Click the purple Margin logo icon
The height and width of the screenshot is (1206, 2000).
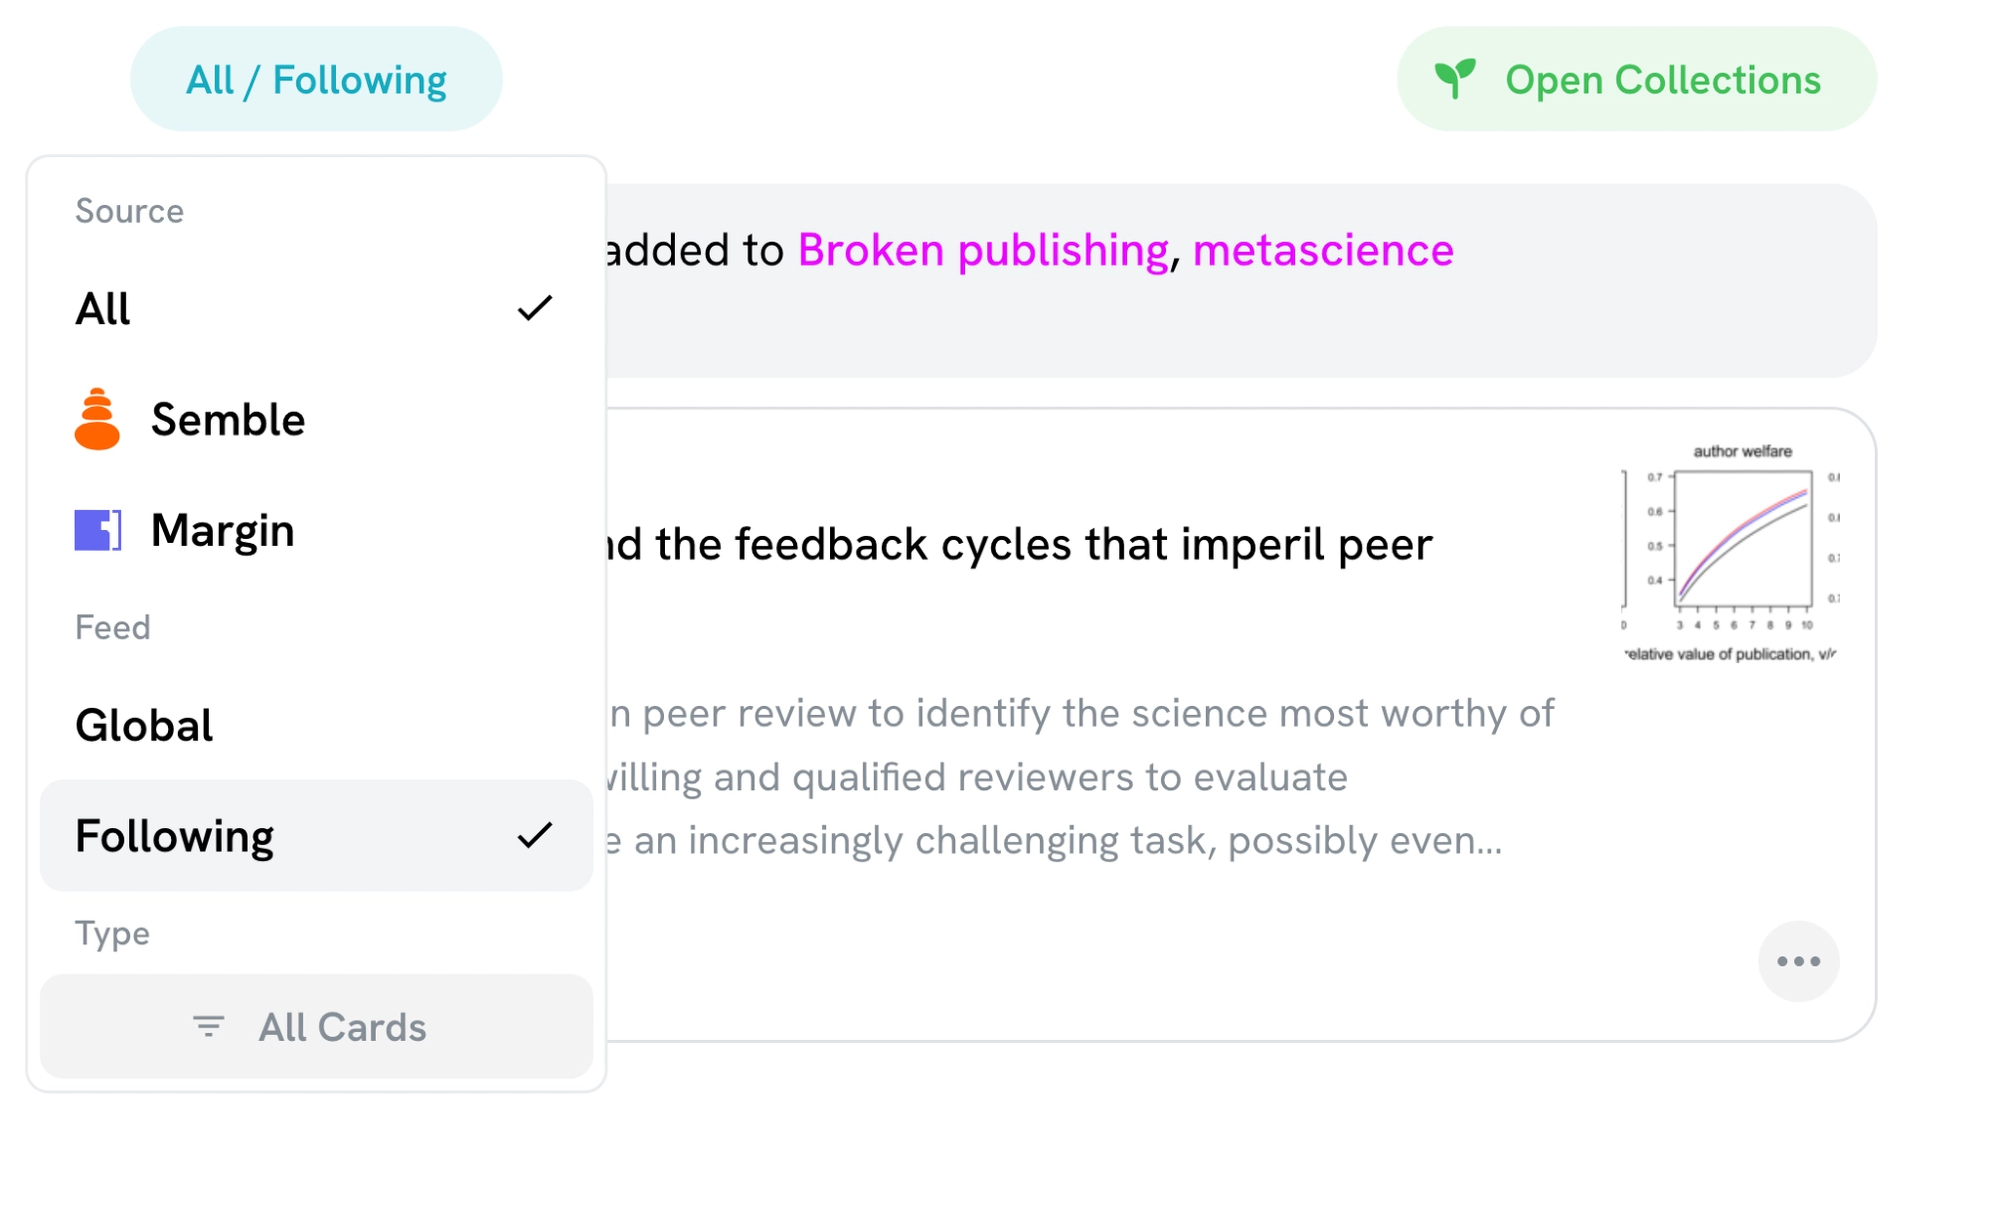[x=98, y=530]
